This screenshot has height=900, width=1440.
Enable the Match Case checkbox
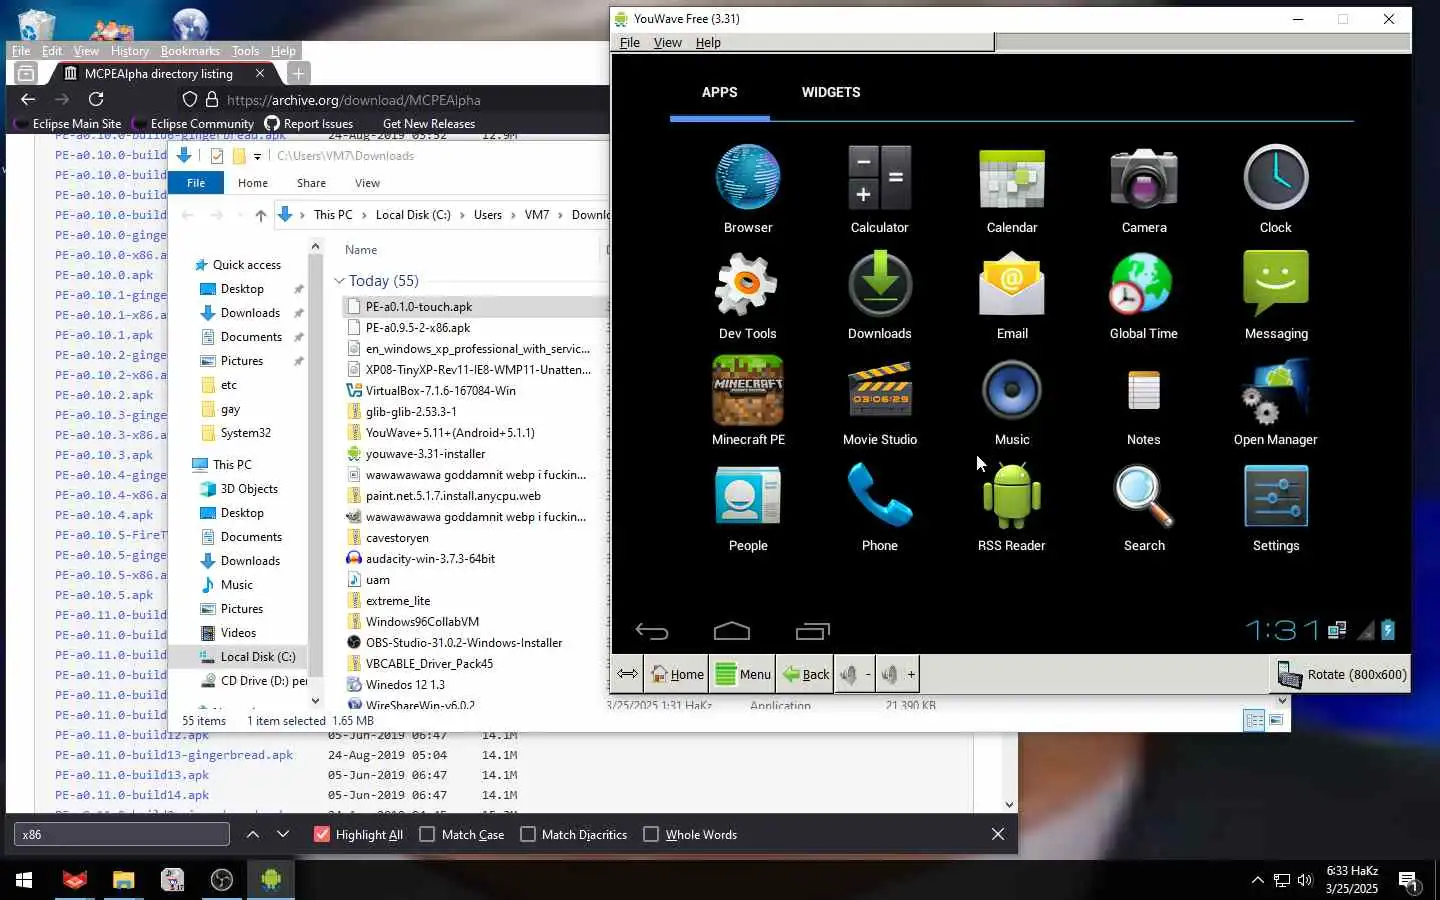(427, 834)
